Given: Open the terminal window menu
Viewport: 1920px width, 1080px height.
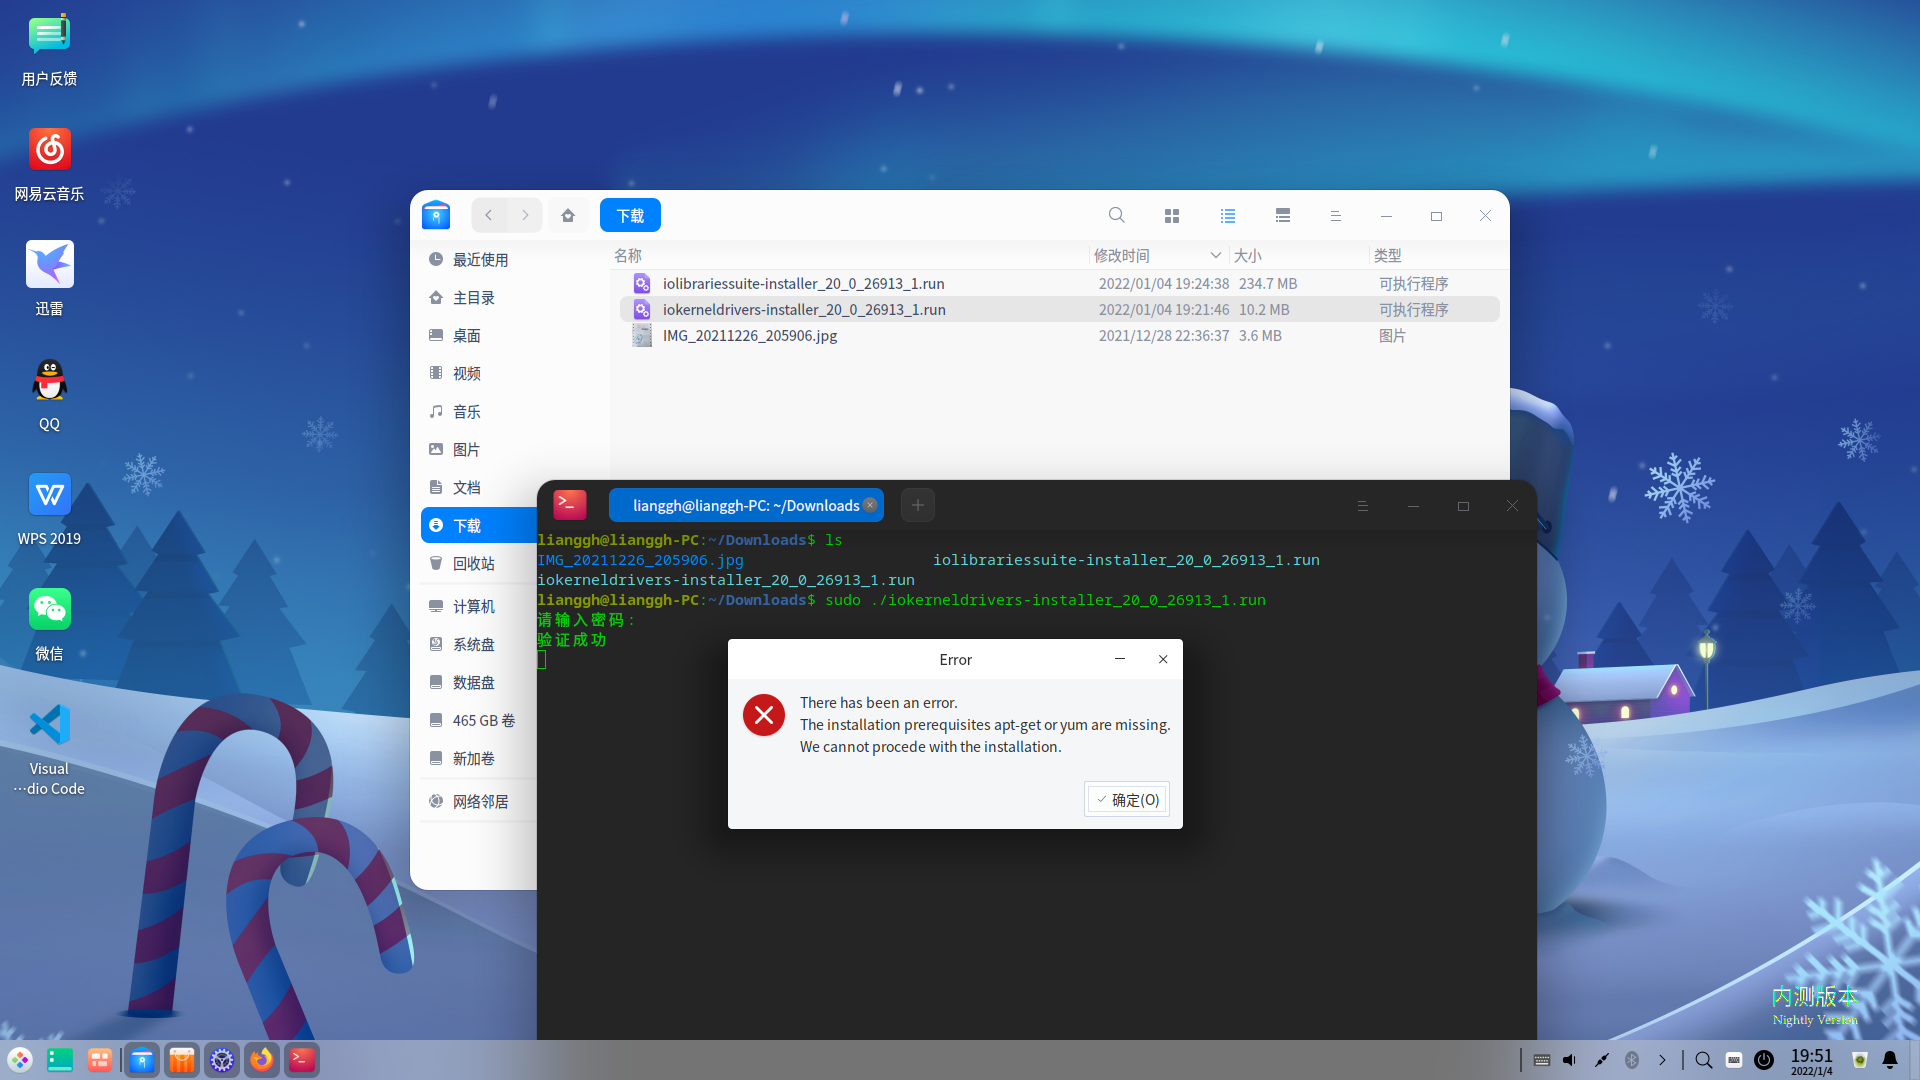Looking at the screenshot, I should [x=1362, y=506].
